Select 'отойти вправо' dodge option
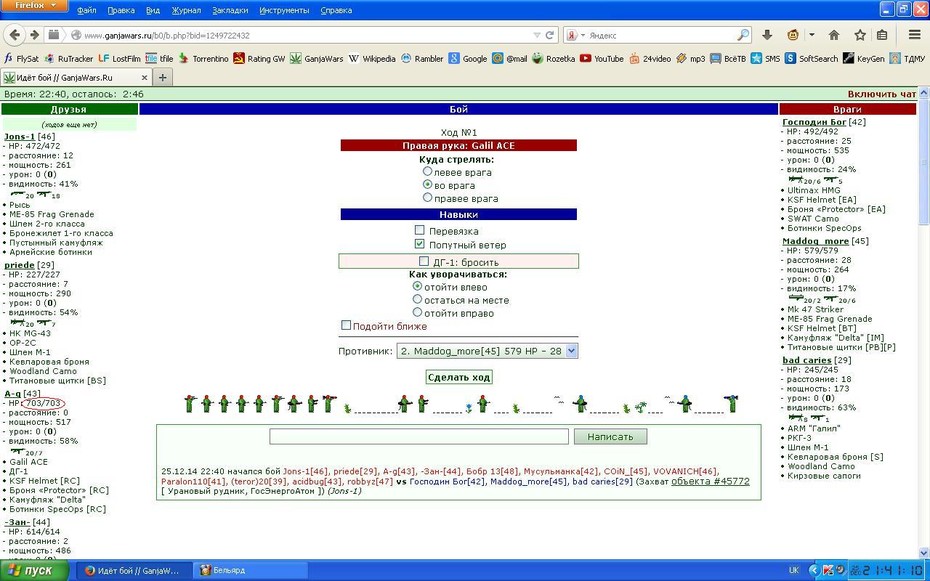 417,312
